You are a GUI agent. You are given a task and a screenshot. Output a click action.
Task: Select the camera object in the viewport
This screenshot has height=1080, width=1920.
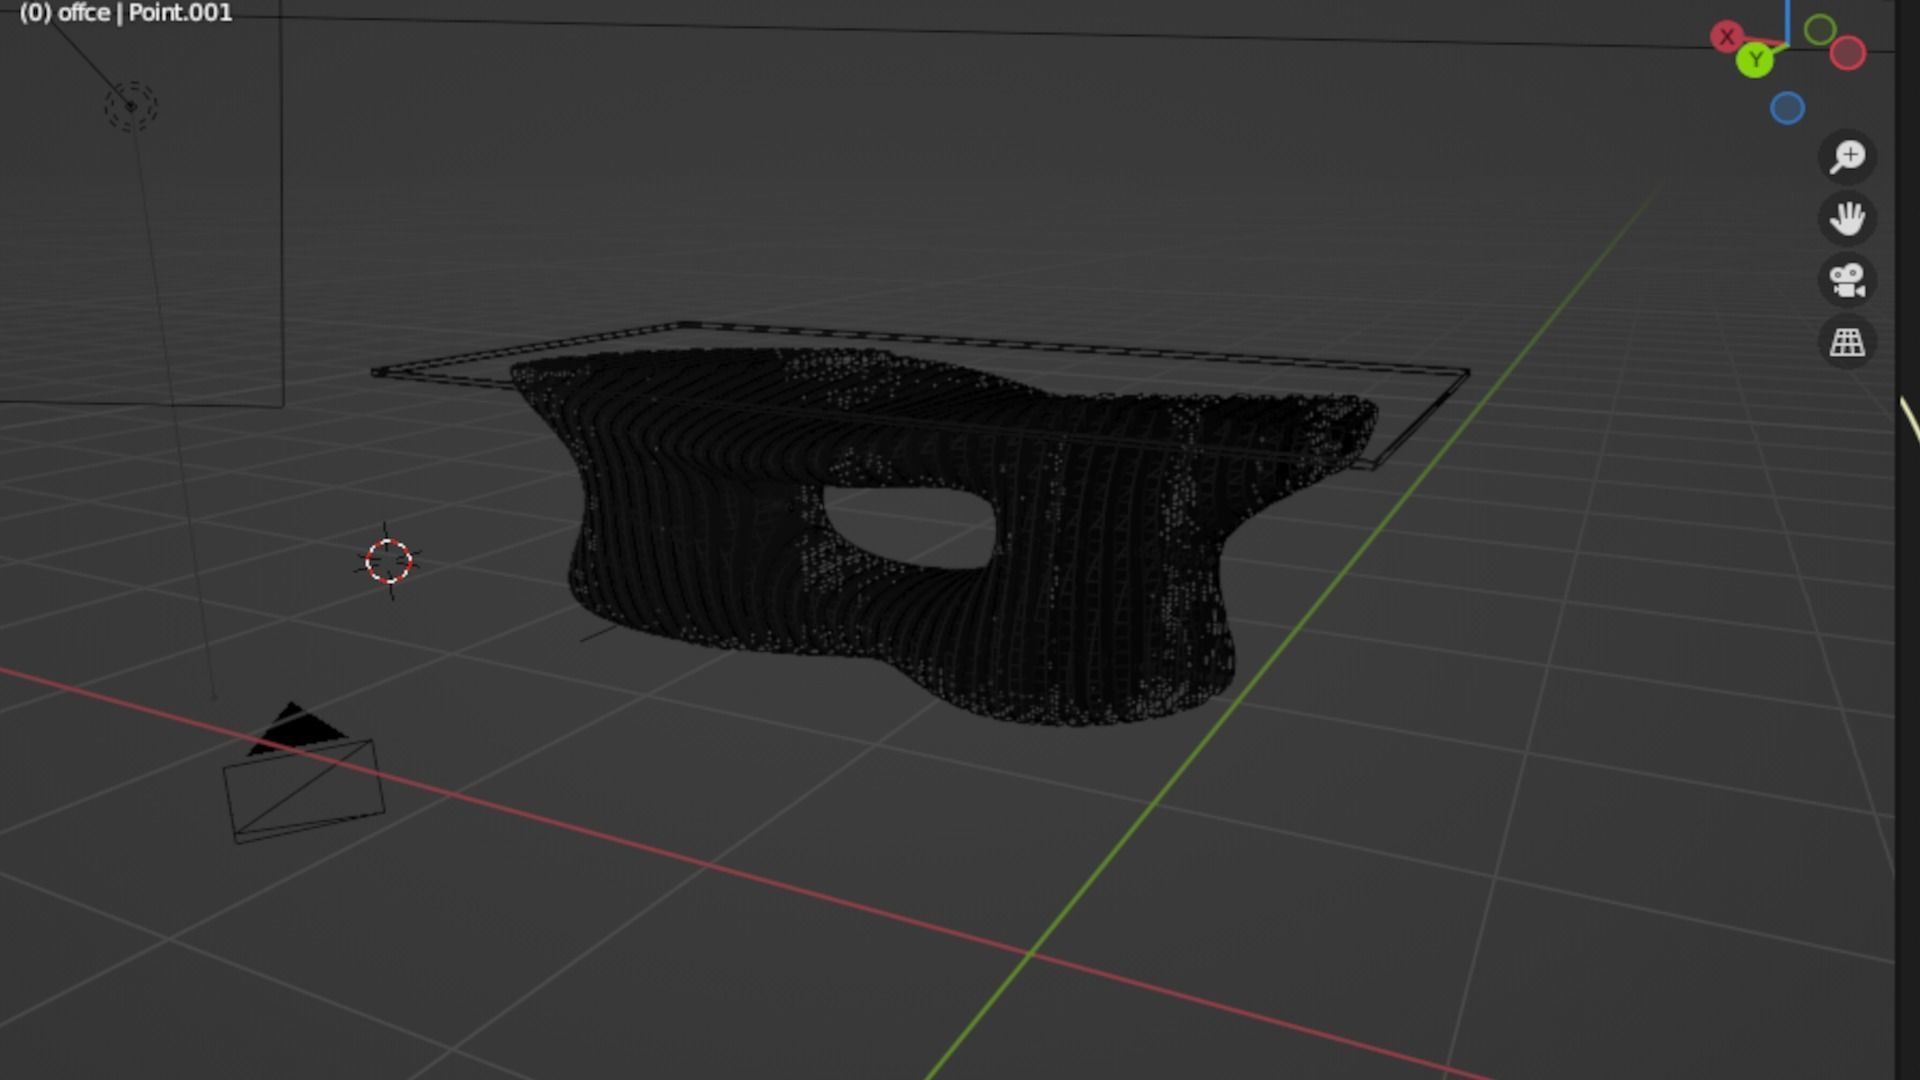pyautogui.click(x=302, y=775)
